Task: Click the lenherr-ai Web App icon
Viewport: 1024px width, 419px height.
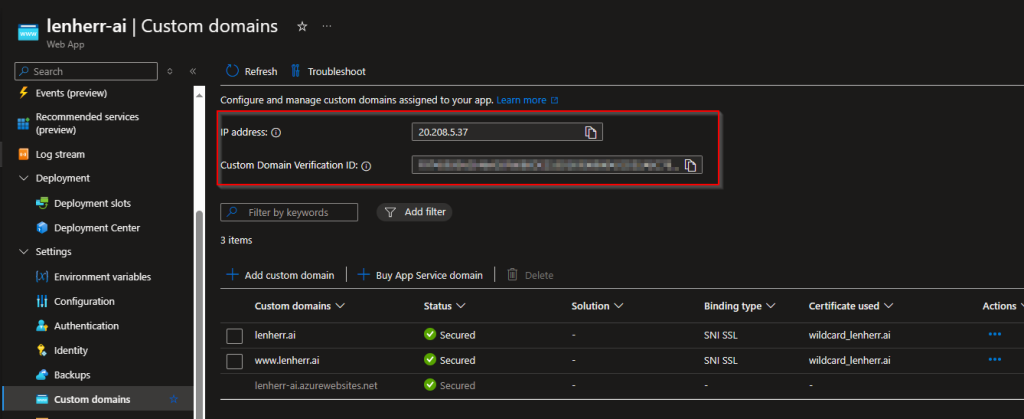Action: coord(28,33)
